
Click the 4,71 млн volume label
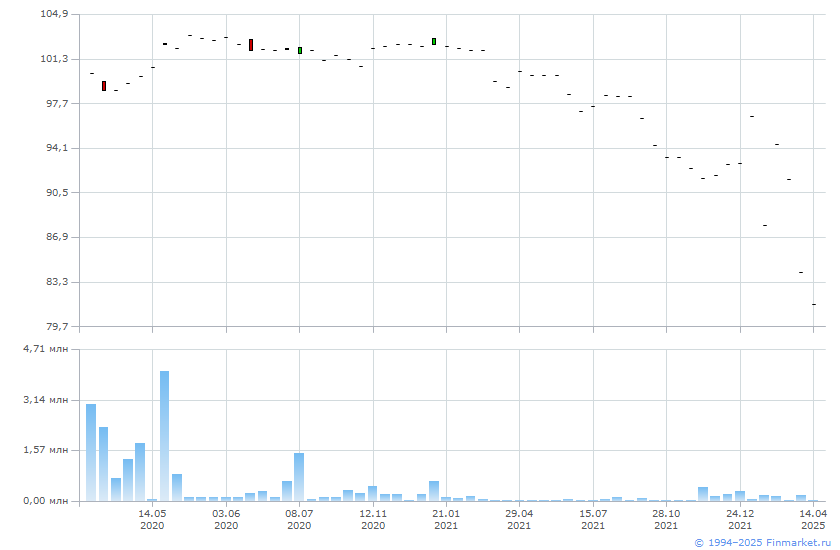(46, 349)
